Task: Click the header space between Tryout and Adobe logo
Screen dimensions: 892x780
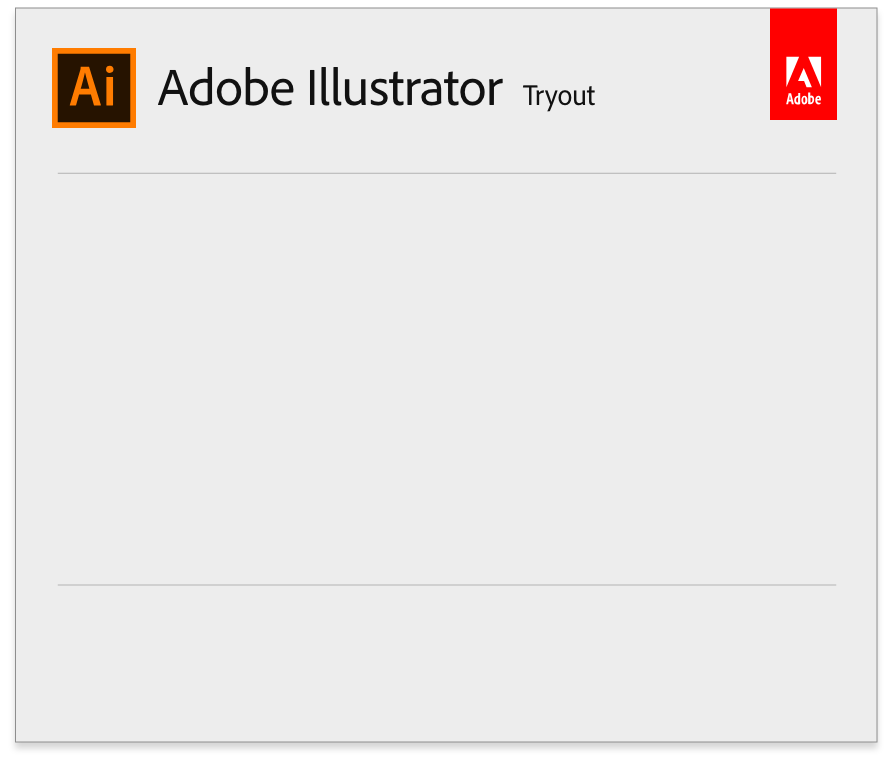Action: point(683,91)
